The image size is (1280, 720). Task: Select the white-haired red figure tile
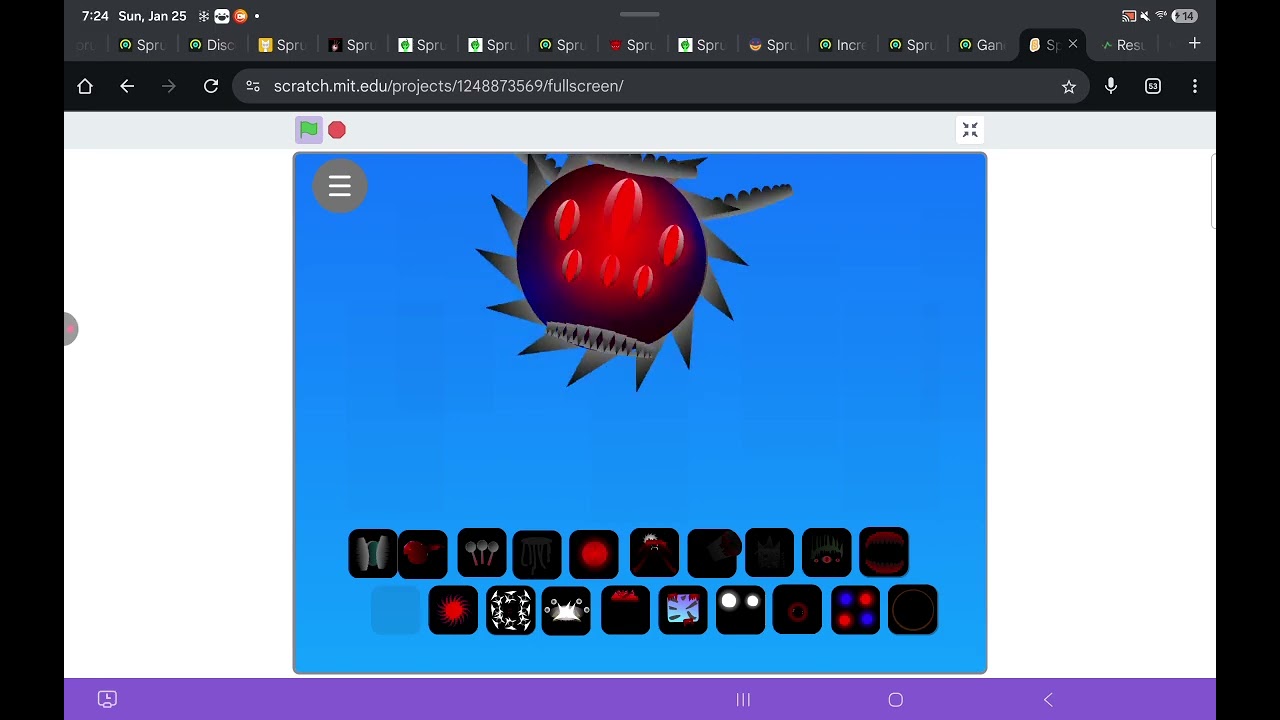654,553
